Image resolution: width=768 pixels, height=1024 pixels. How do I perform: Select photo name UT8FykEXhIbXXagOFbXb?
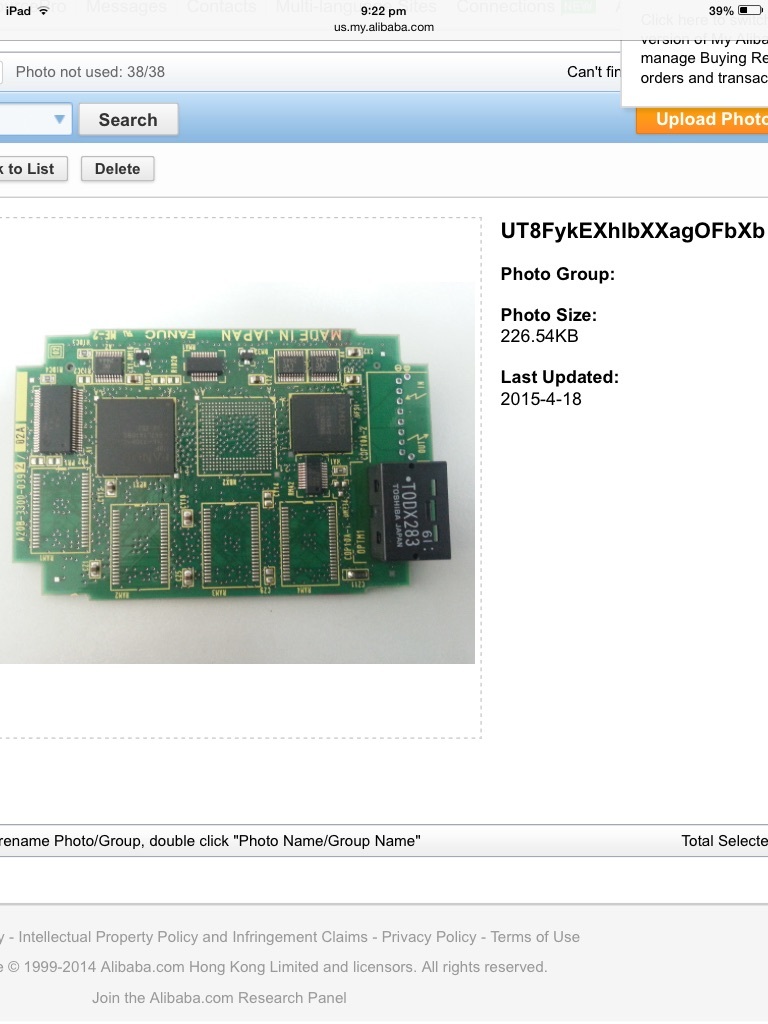(x=632, y=231)
